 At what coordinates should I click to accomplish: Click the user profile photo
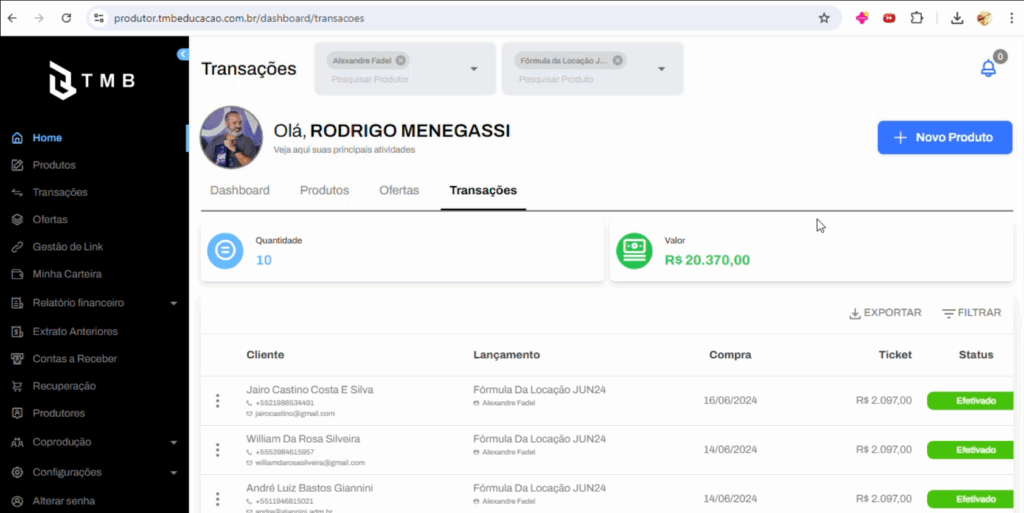click(231, 137)
